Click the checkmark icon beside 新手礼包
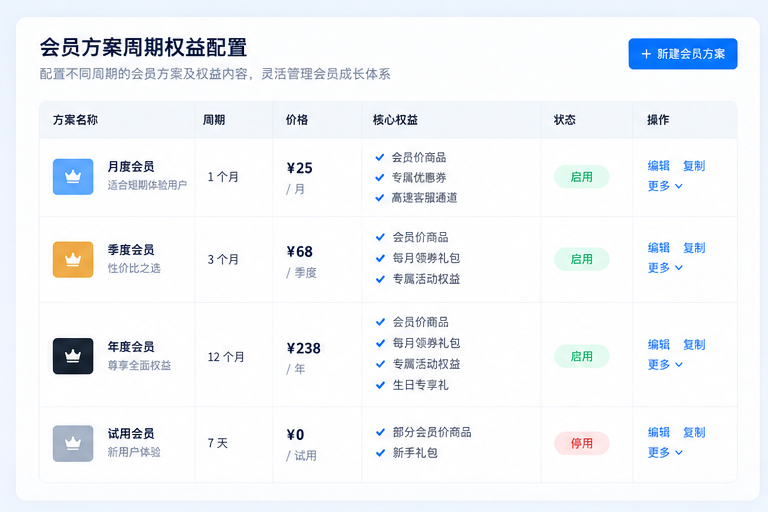This screenshot has width=768, height=512. (x=380, y=453)
